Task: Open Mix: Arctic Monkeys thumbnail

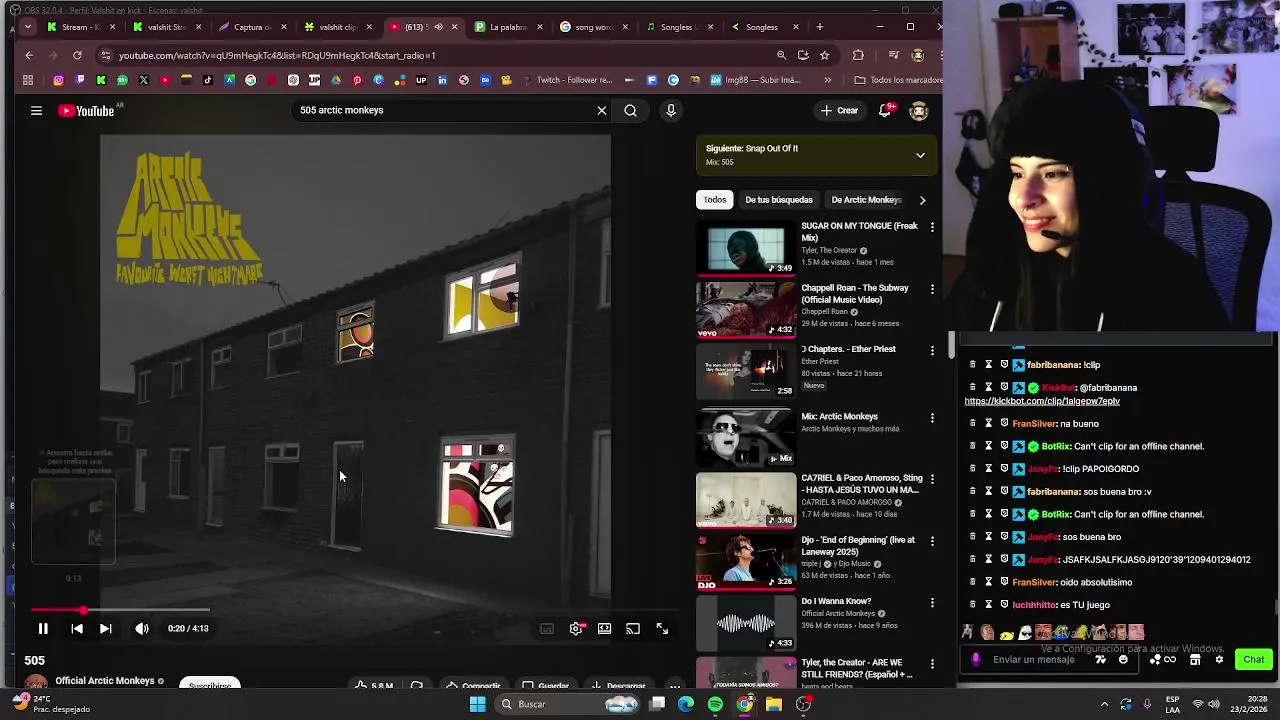Action: pos(746,437)
